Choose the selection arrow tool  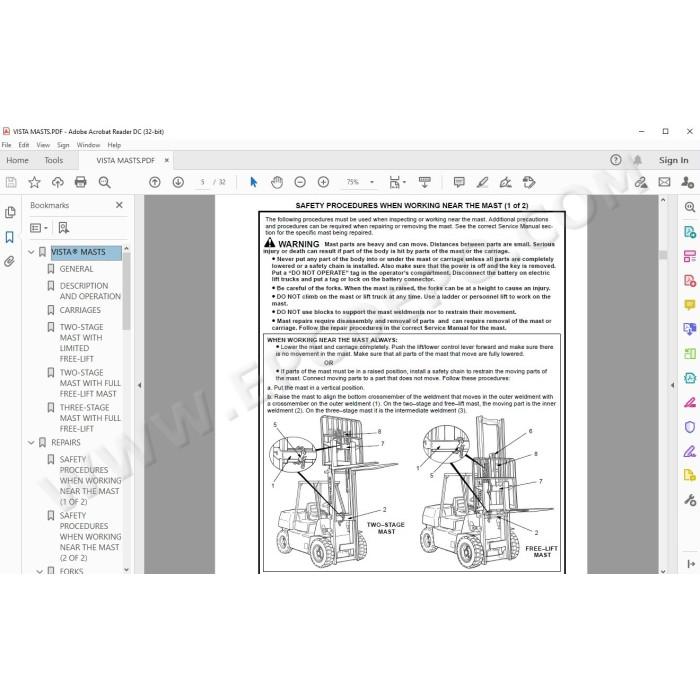254,182
